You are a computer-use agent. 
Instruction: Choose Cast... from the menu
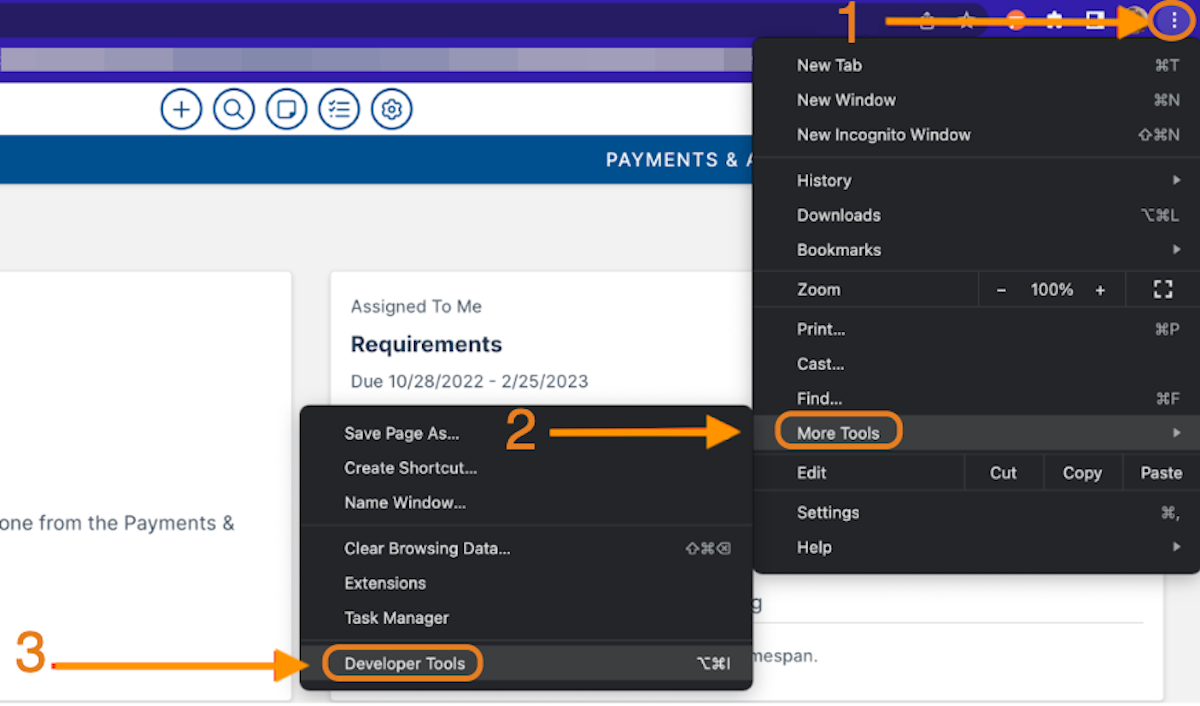tap(820, 364)
